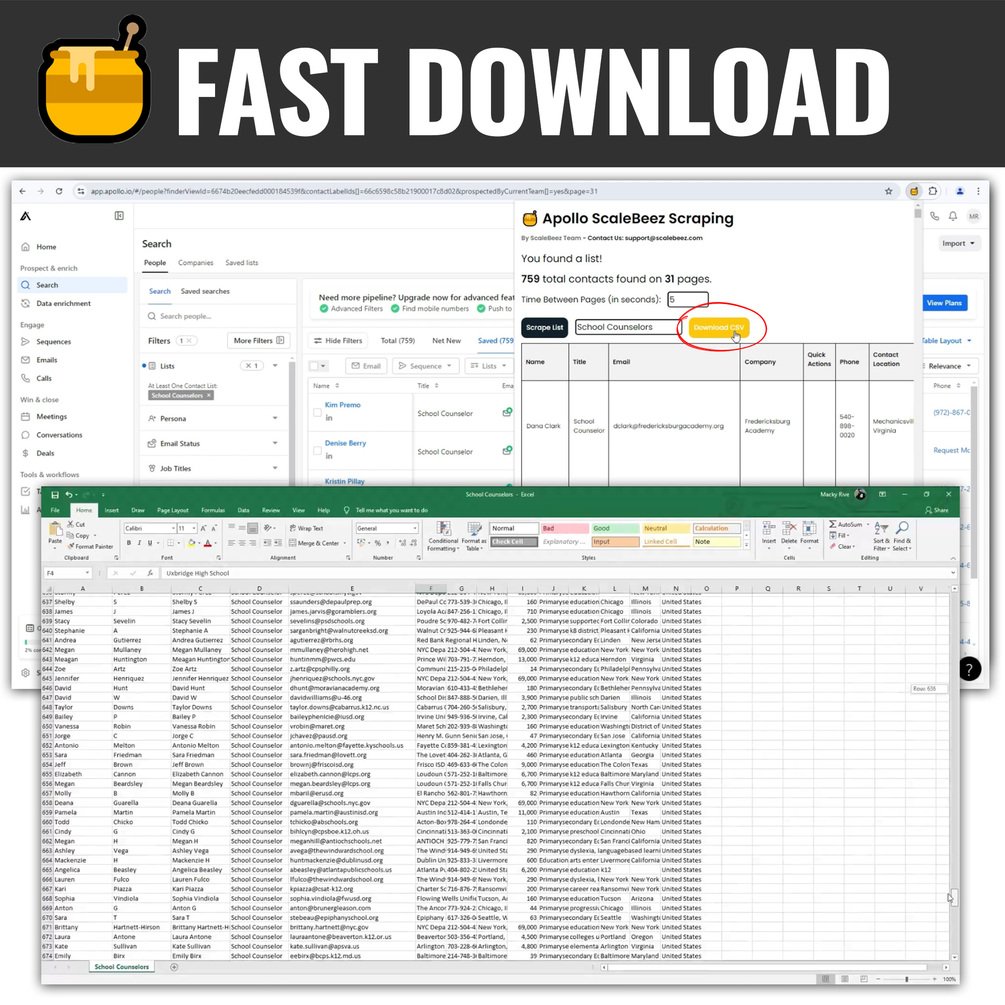The height and width of the screenshot is (1005, 1005).
Task: Select Cut in the Excel Clipboard group
Action: point(76,524)
